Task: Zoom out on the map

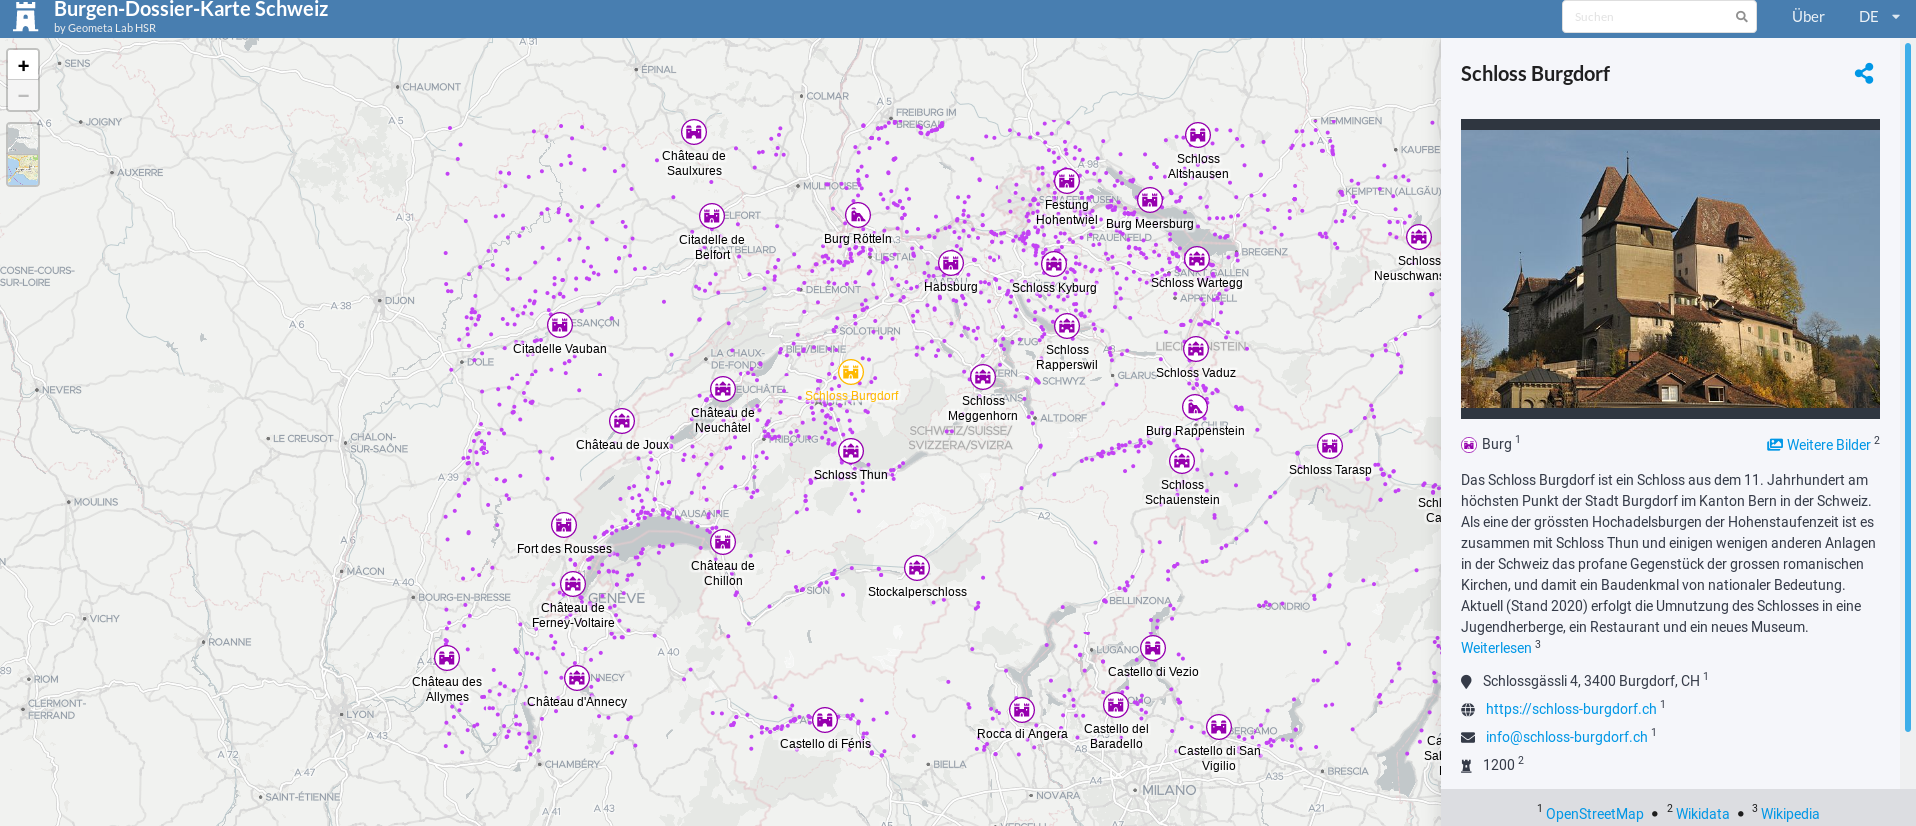Action: (x=23, y=96)
